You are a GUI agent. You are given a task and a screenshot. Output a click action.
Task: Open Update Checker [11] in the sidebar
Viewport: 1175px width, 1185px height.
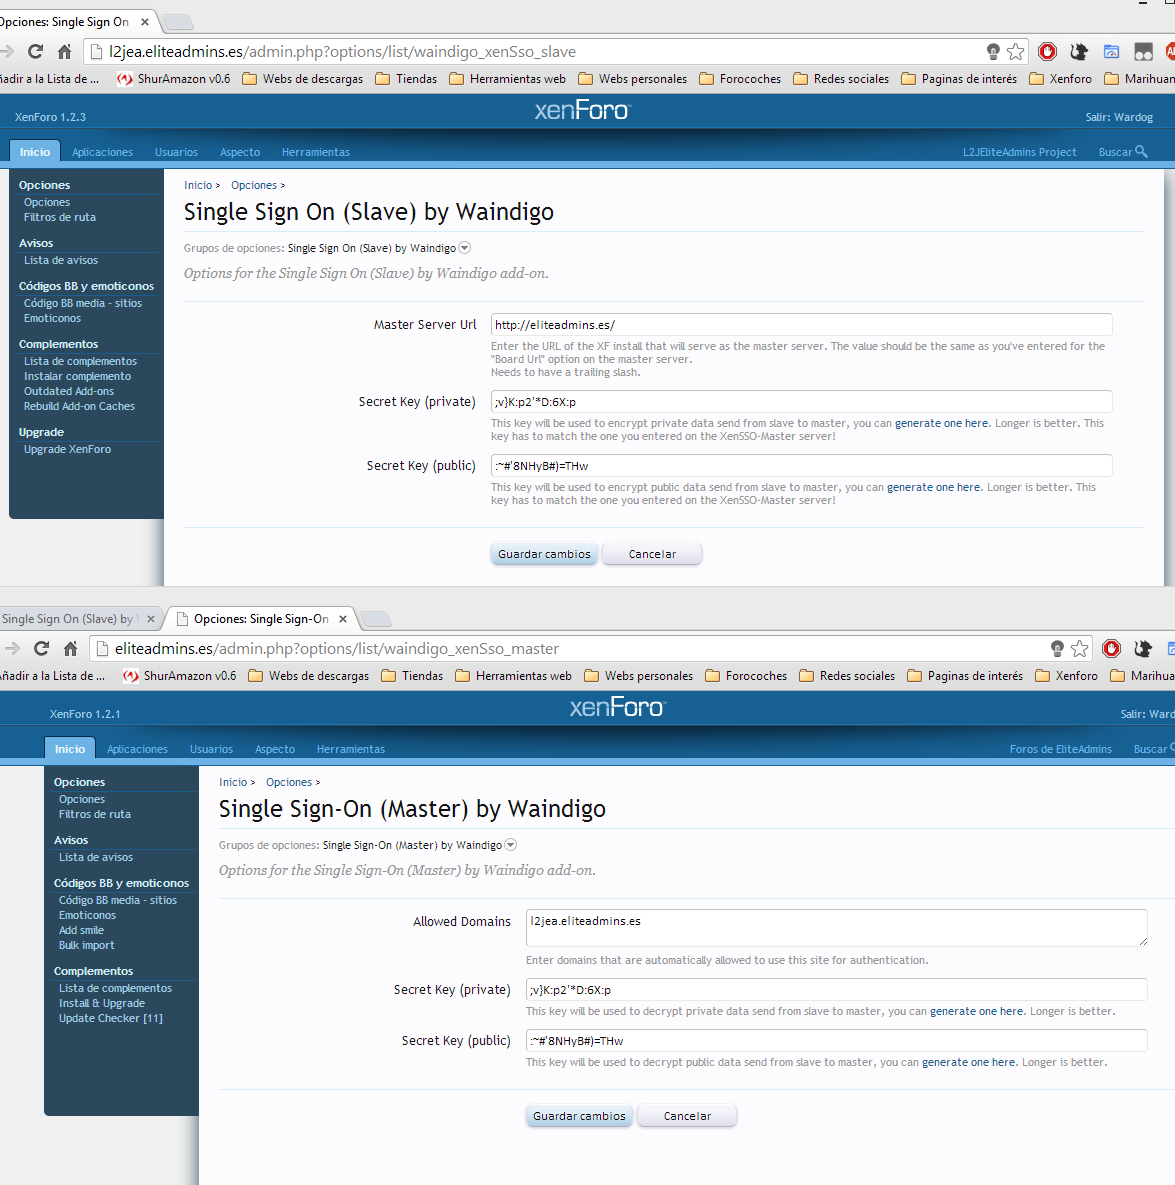click(110, 1018)
